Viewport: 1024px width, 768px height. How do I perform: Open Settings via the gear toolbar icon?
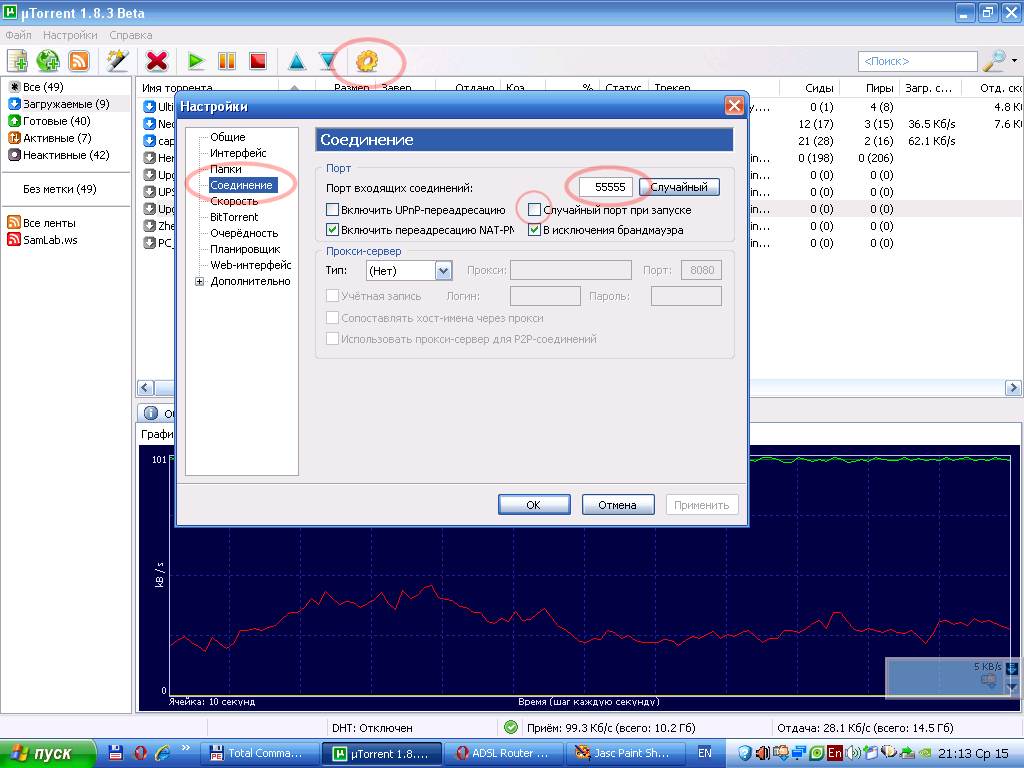366,61
